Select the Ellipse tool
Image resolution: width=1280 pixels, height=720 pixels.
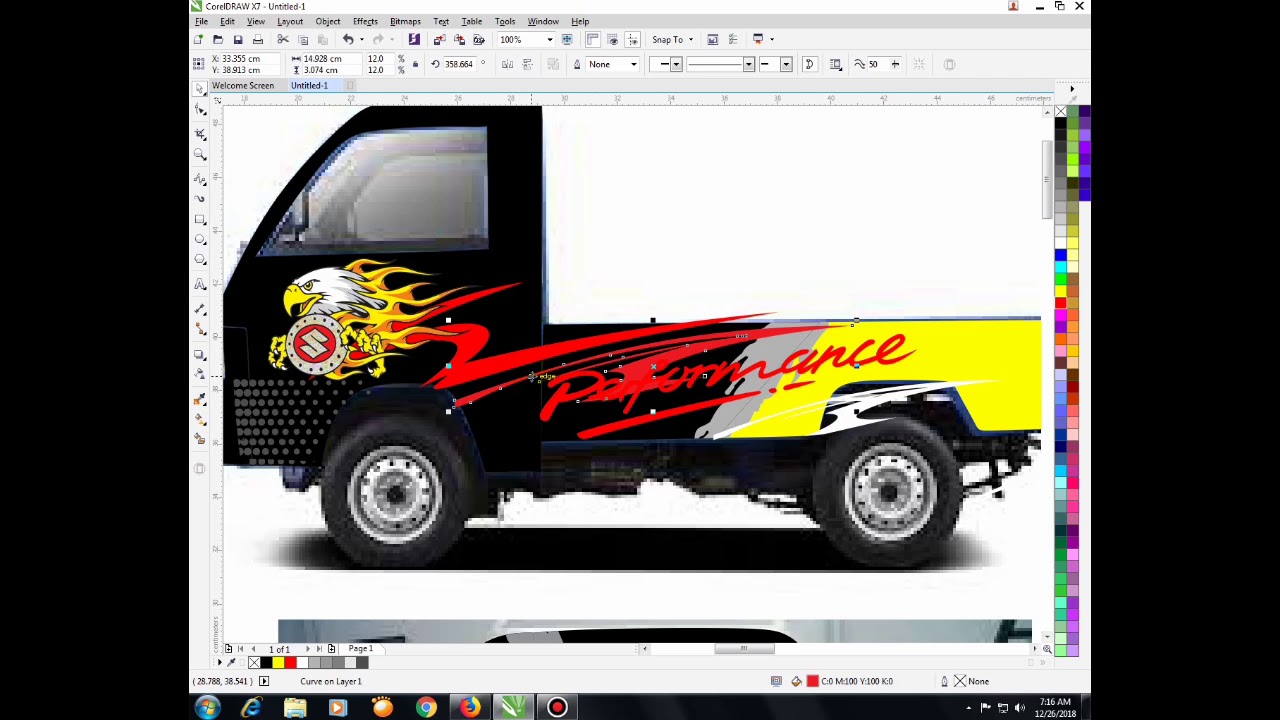point(200,240)
